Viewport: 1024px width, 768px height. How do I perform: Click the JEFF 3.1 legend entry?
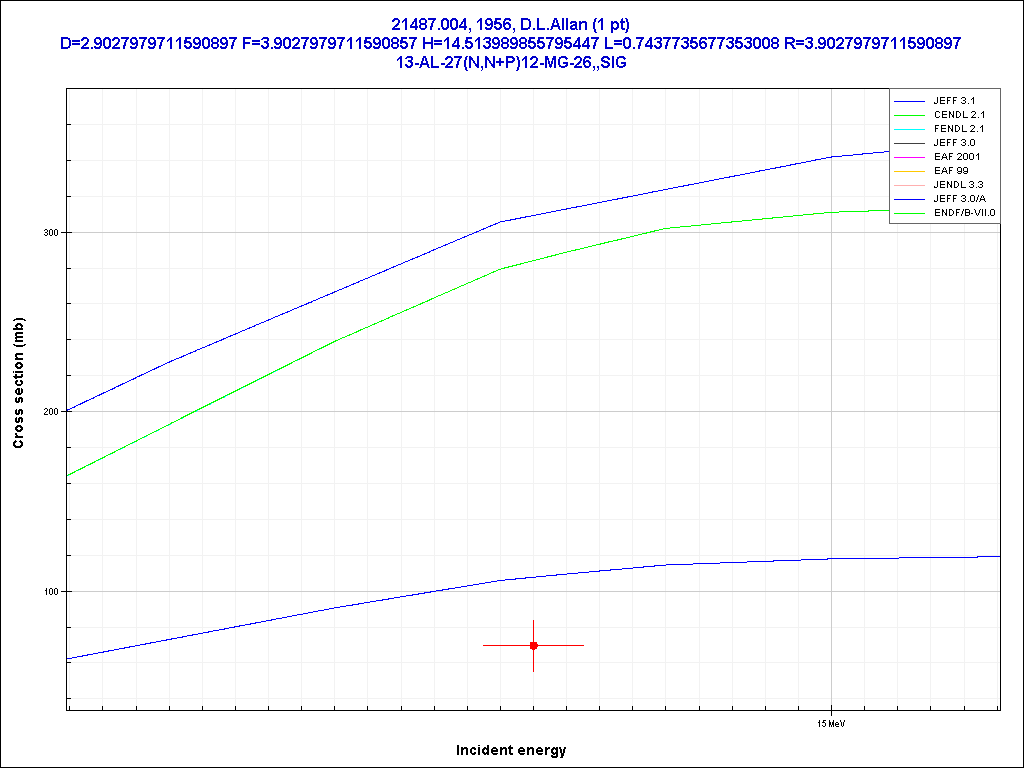point(952,101)
